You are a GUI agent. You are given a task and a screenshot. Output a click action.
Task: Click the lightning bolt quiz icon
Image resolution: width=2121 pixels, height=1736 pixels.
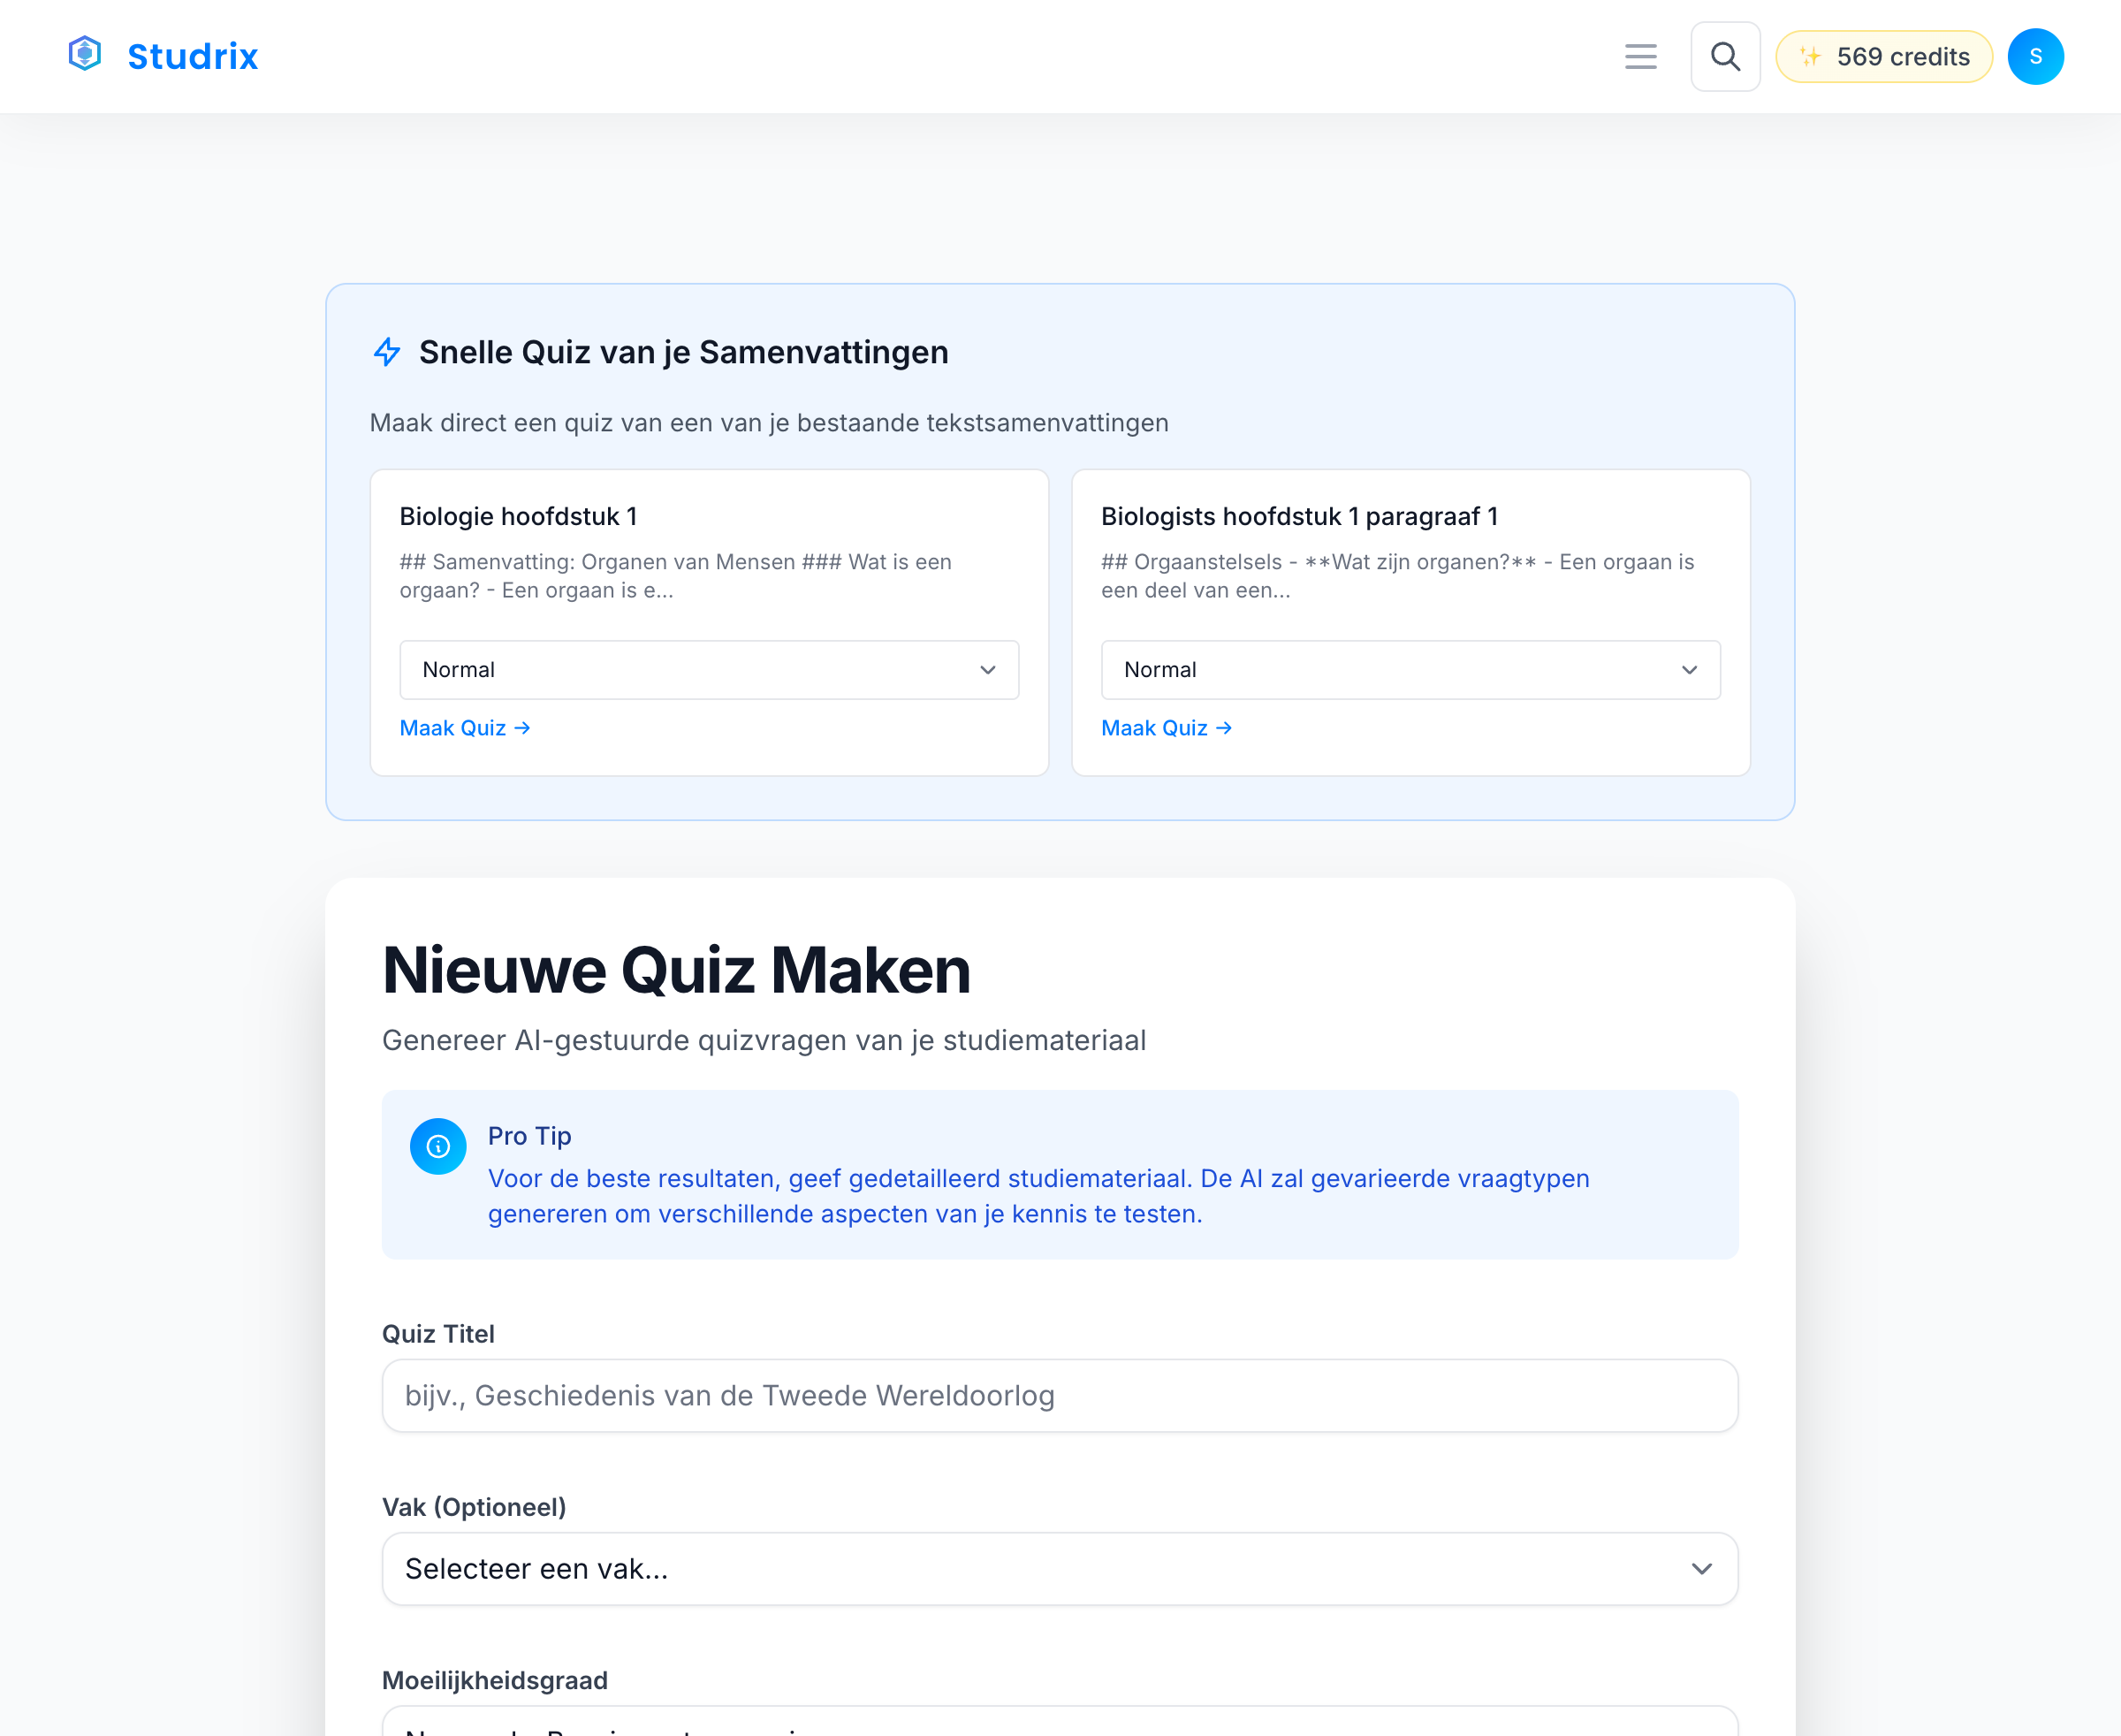(x=386, y=352)
